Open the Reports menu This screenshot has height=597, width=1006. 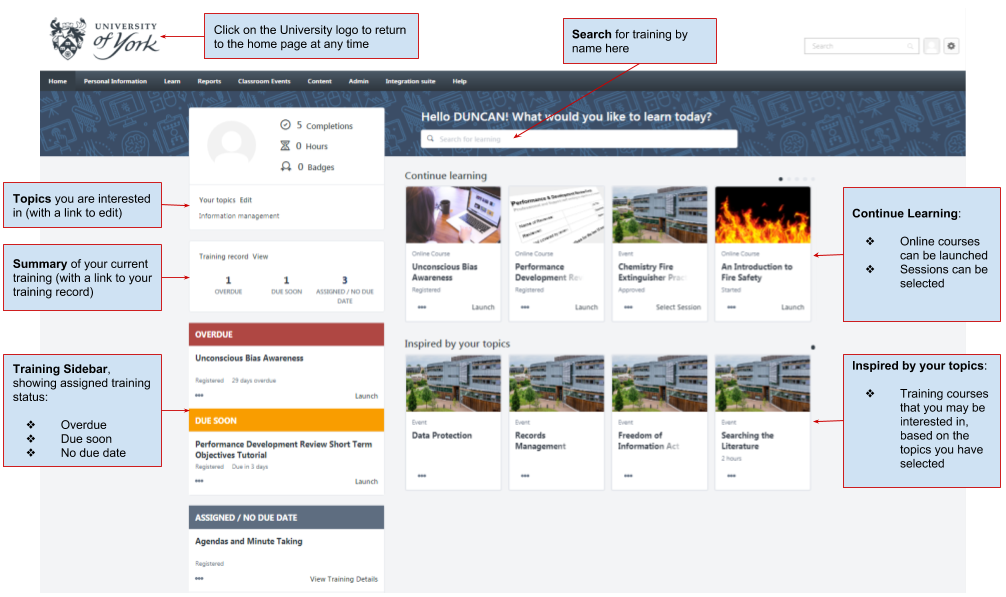point(209,81)
